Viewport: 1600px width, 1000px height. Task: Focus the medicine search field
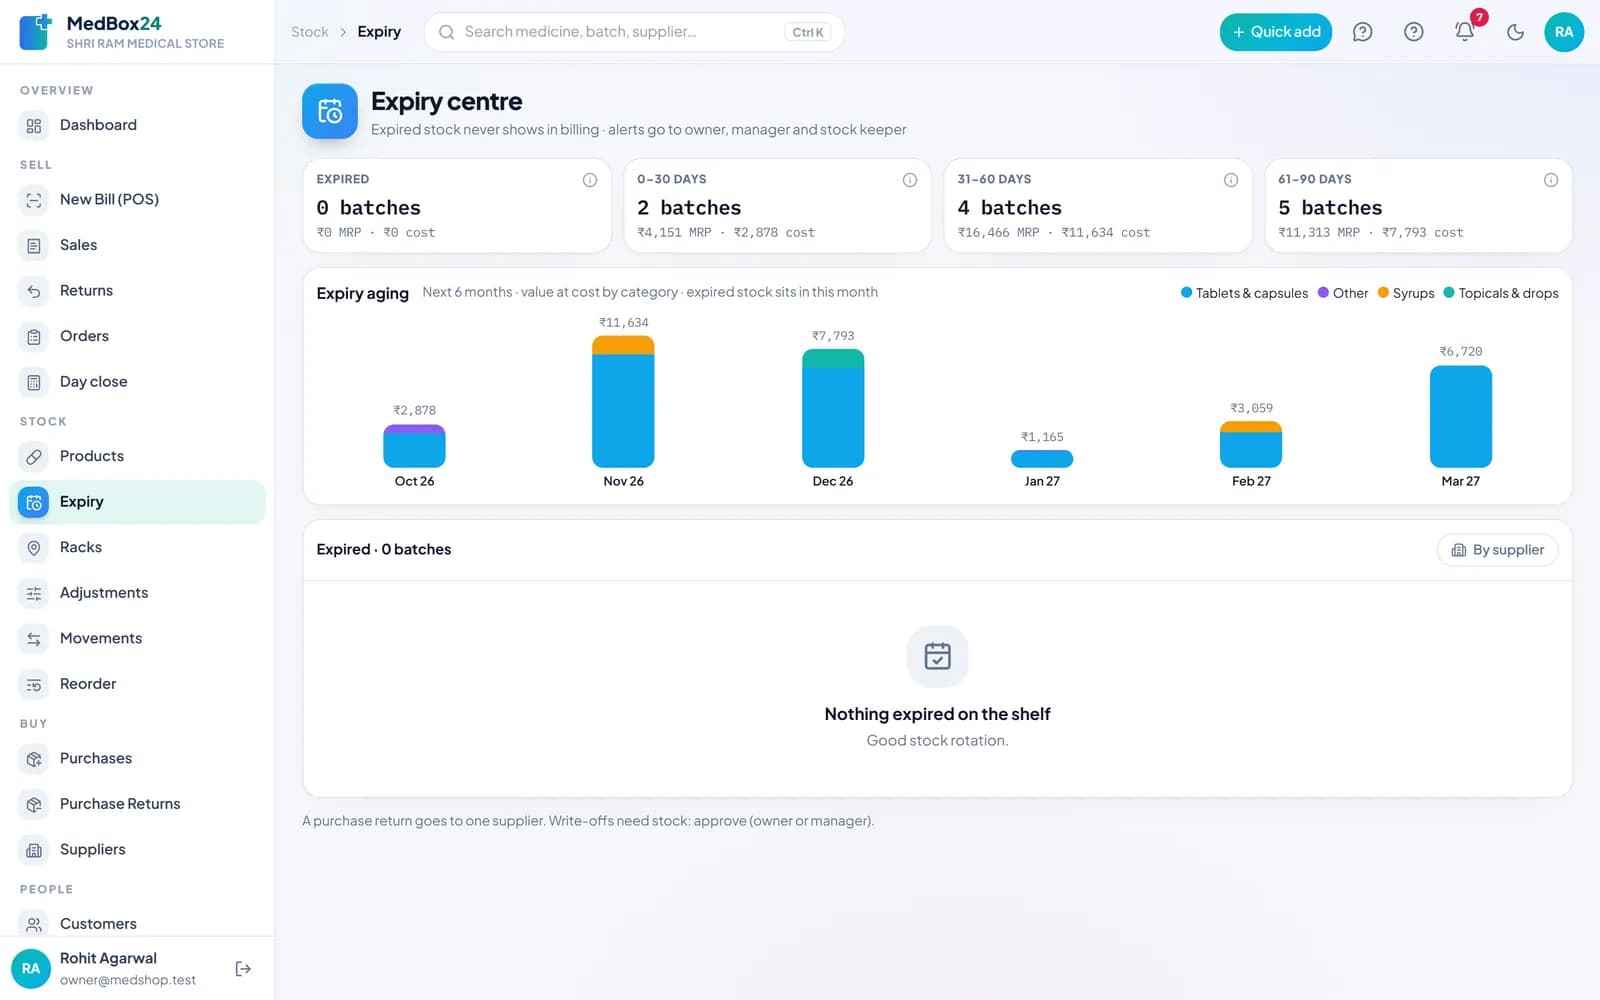tap(634, 32)
